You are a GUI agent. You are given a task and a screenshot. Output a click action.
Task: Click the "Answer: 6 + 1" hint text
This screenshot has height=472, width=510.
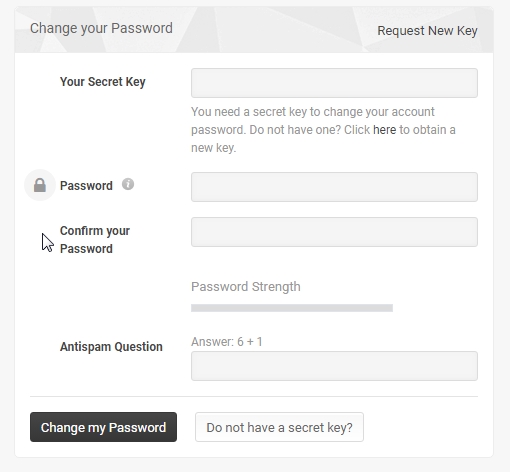pyautogui.click(x=227, y=342)
